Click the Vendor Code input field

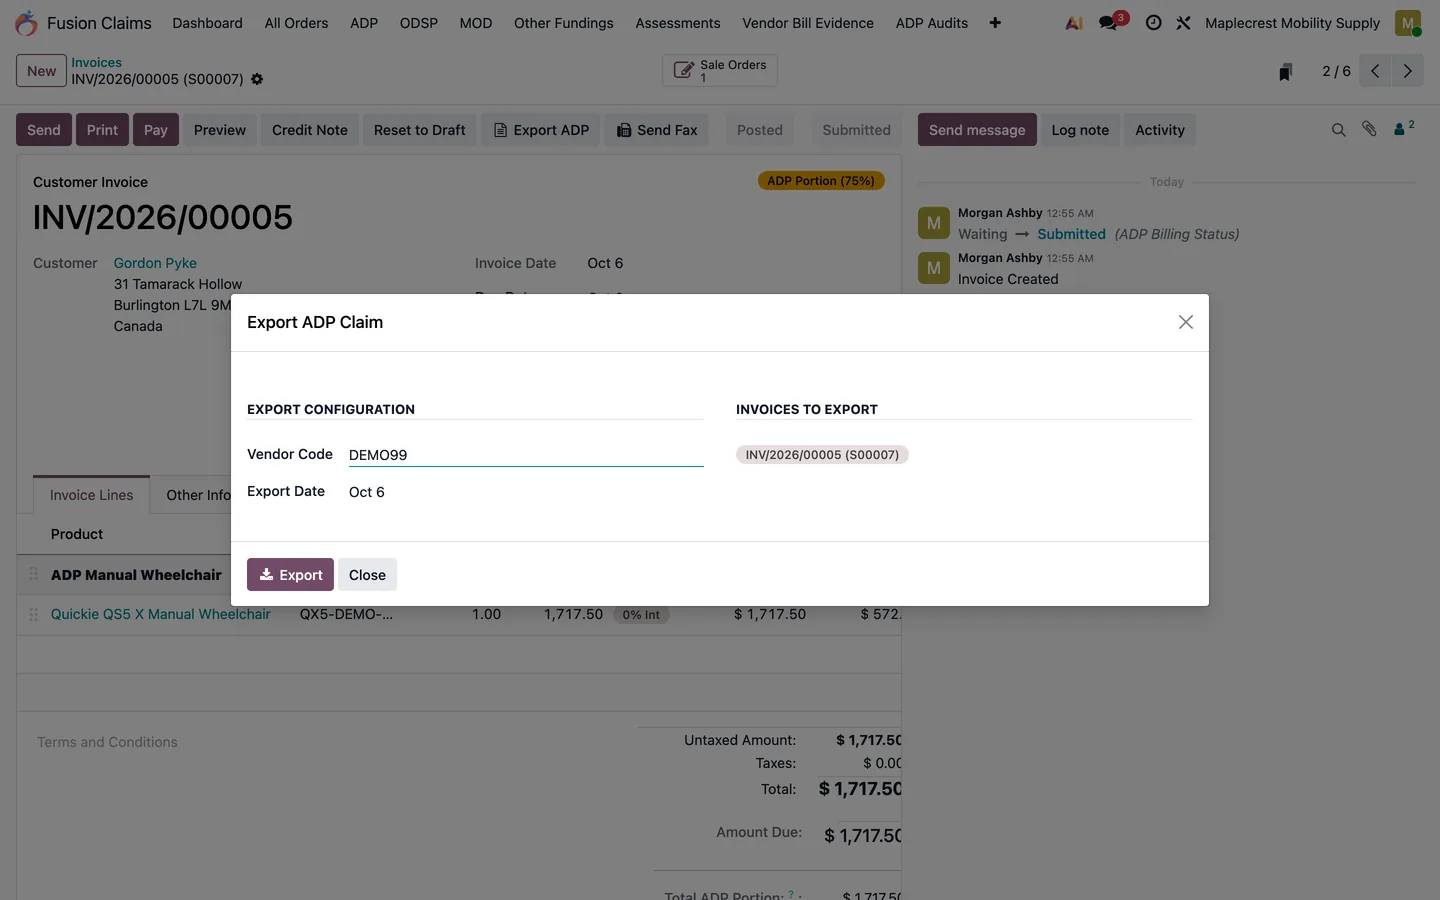[526, 455]
